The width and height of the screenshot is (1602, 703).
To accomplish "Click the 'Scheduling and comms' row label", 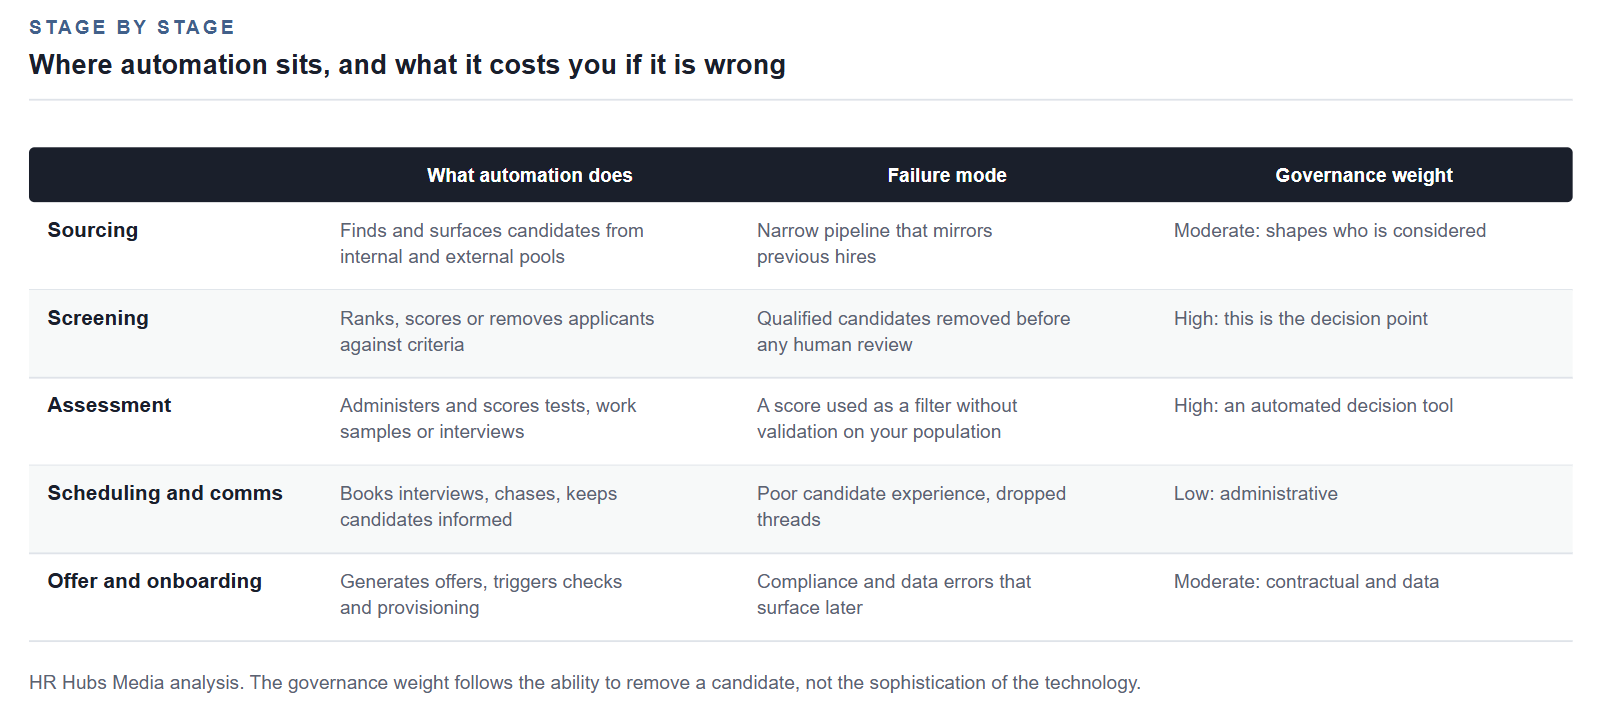I will tap(165, 493).
